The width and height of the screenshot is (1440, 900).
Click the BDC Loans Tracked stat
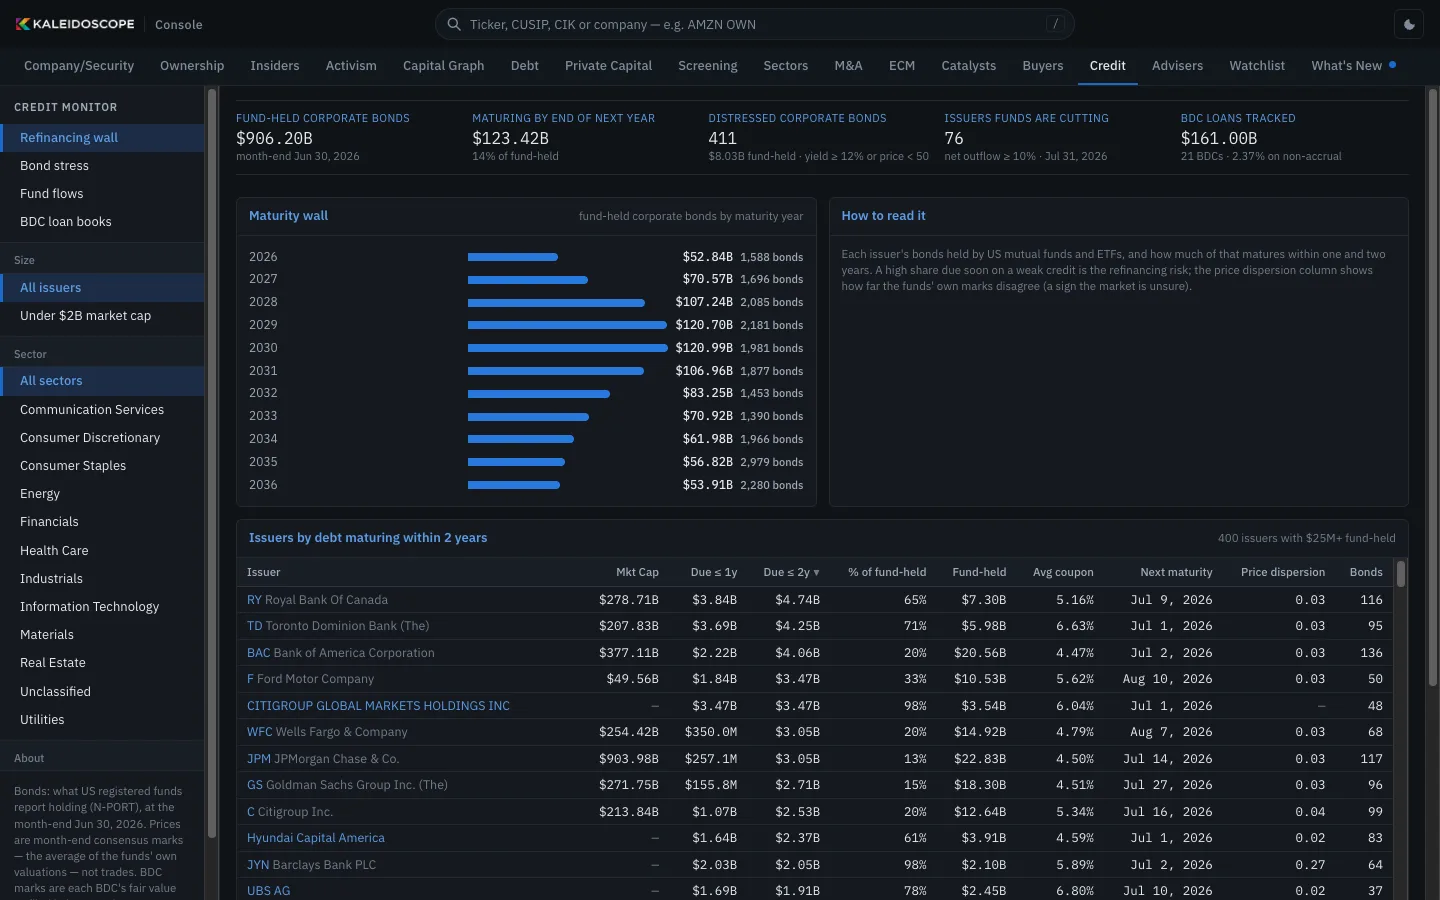click(1261, 137)
